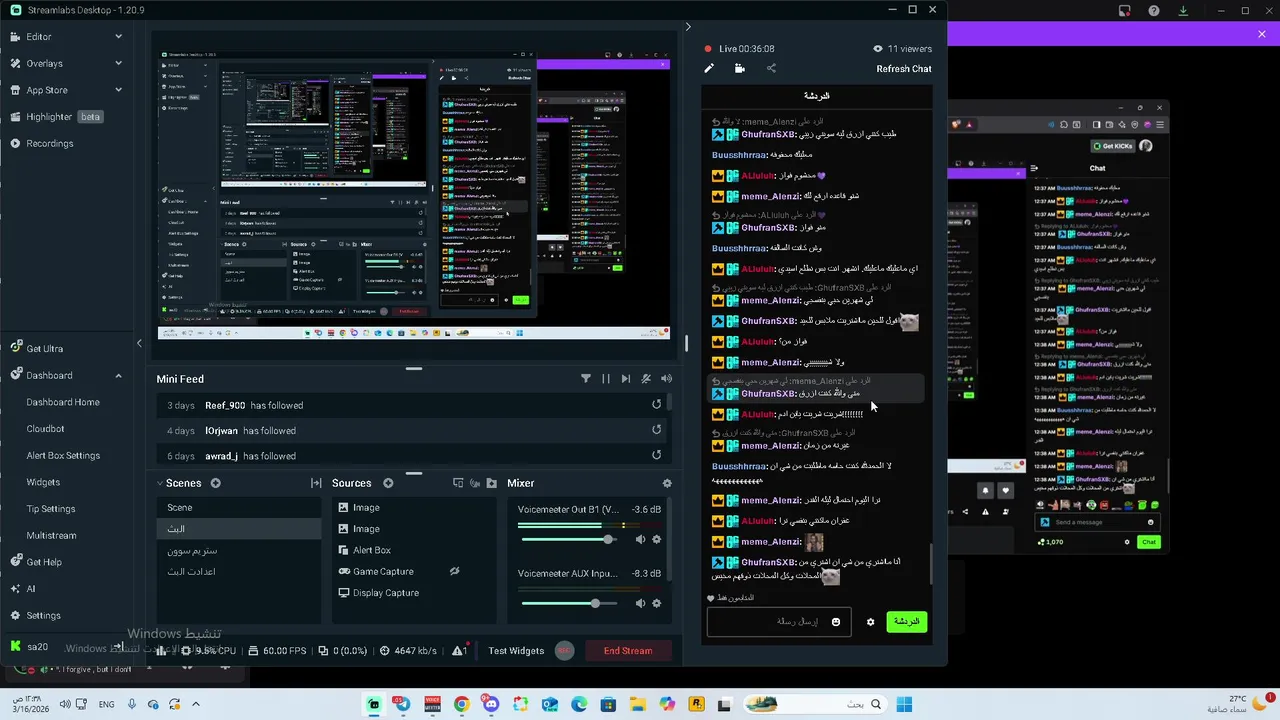
Task: Open Voicemeeter AUX Input settings gear
Action: 657,603
